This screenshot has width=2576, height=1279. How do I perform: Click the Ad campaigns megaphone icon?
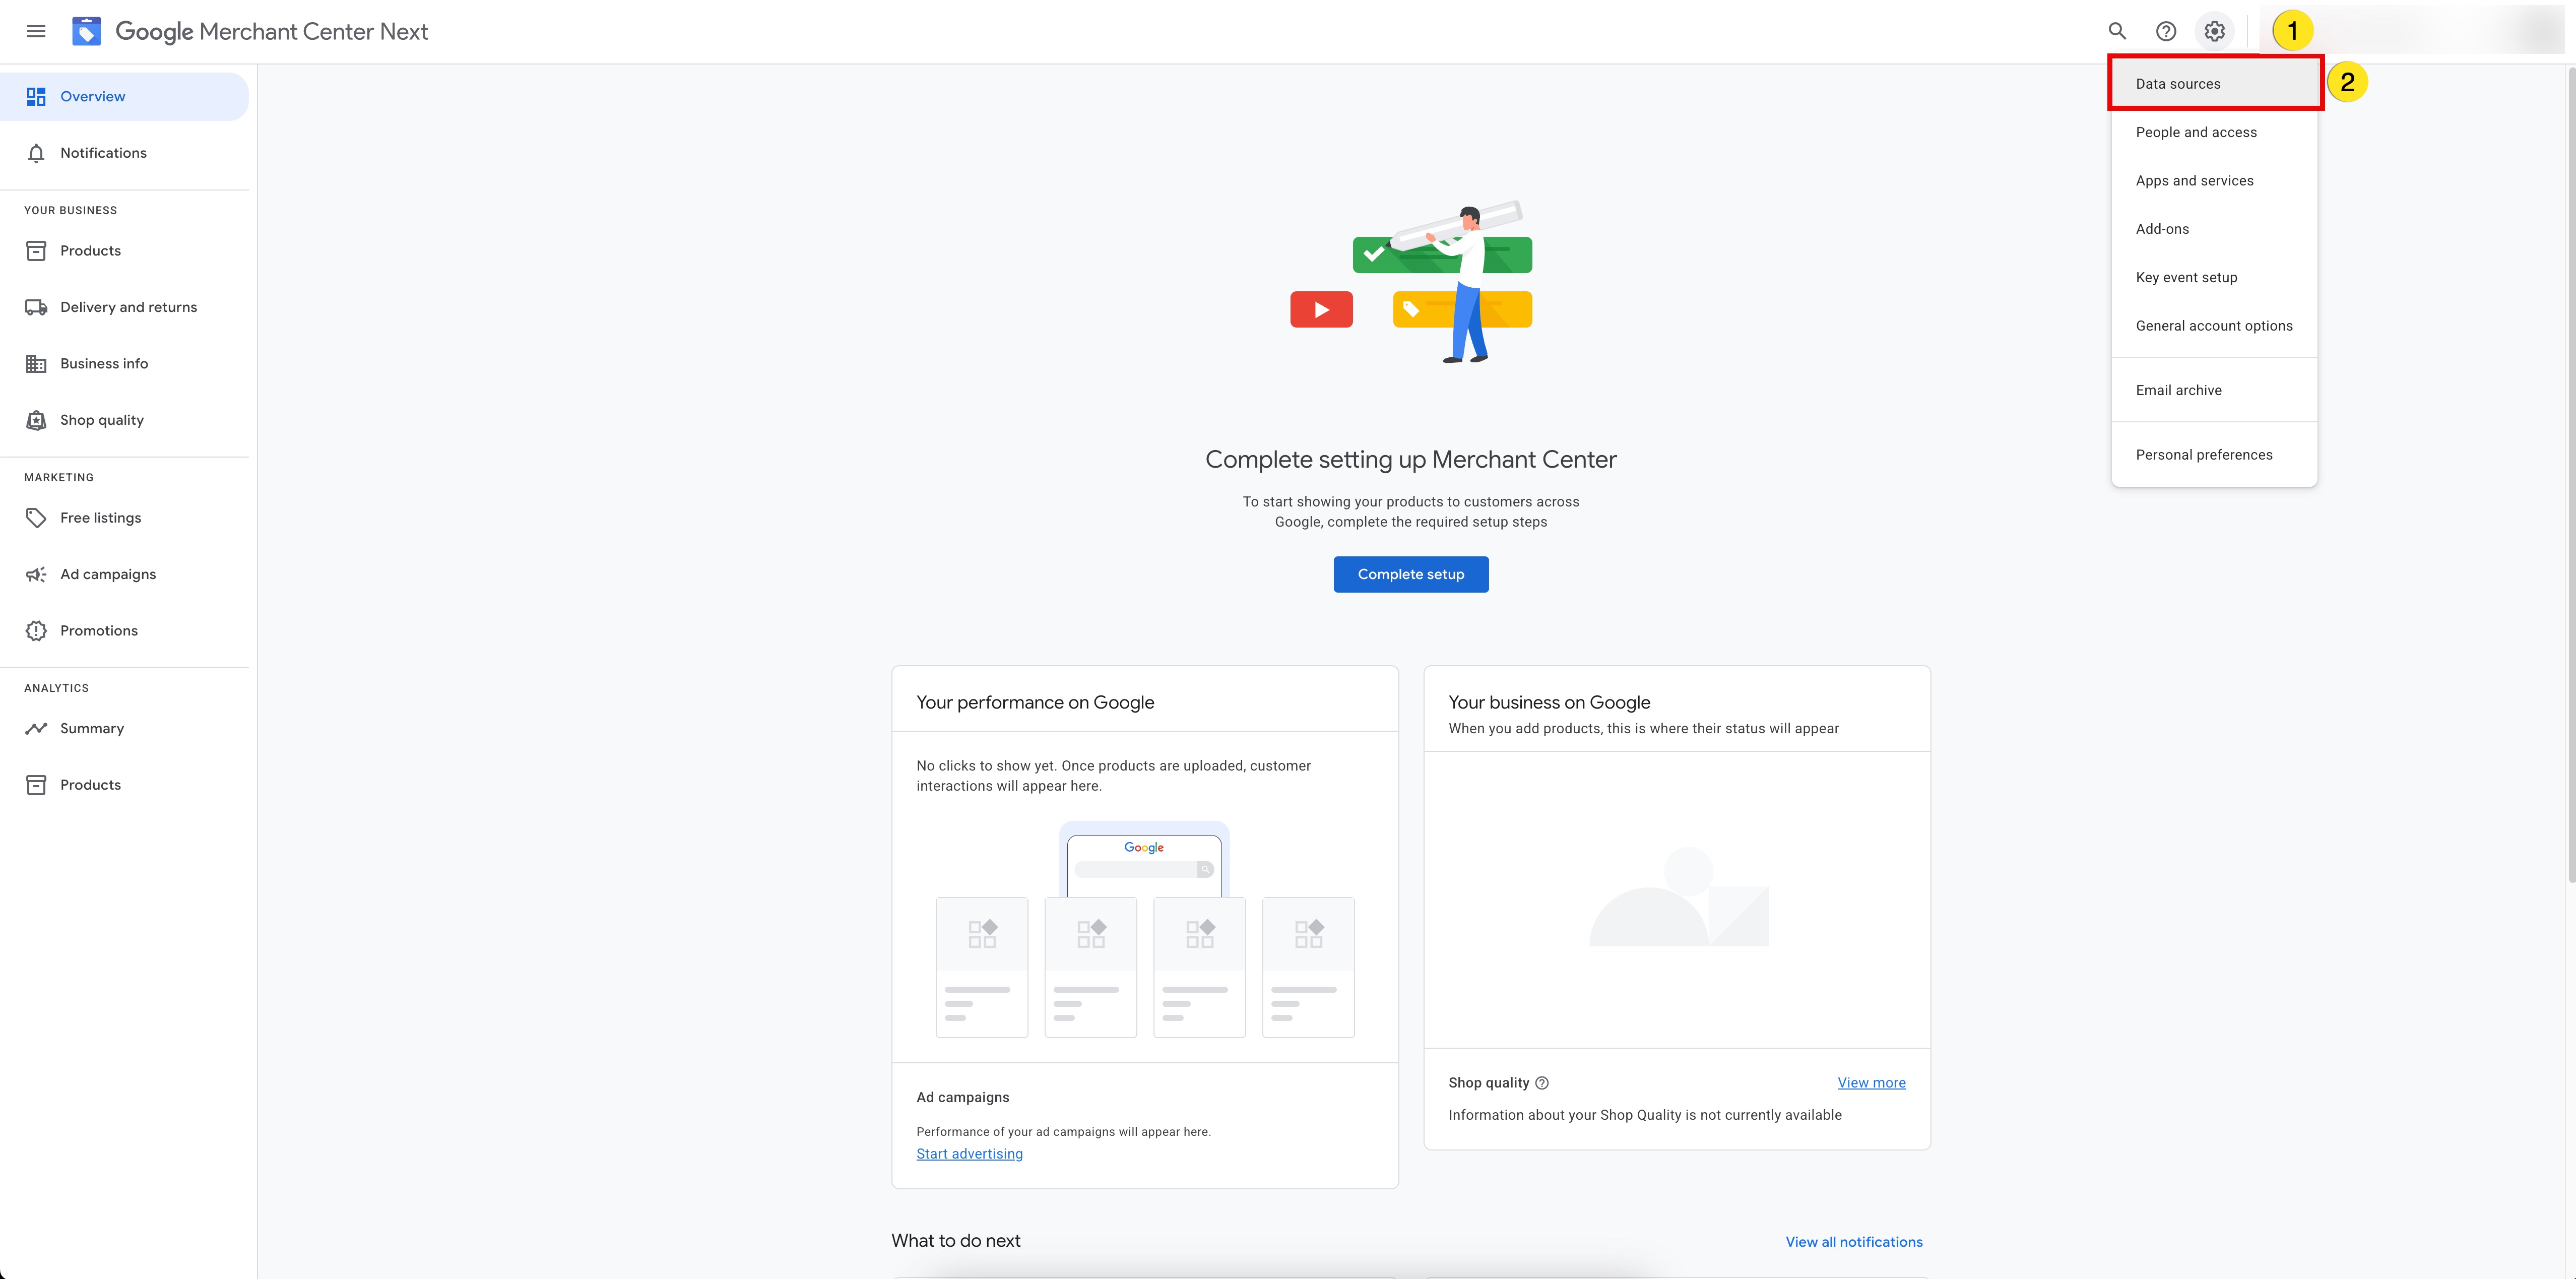[x=36, y=574]
